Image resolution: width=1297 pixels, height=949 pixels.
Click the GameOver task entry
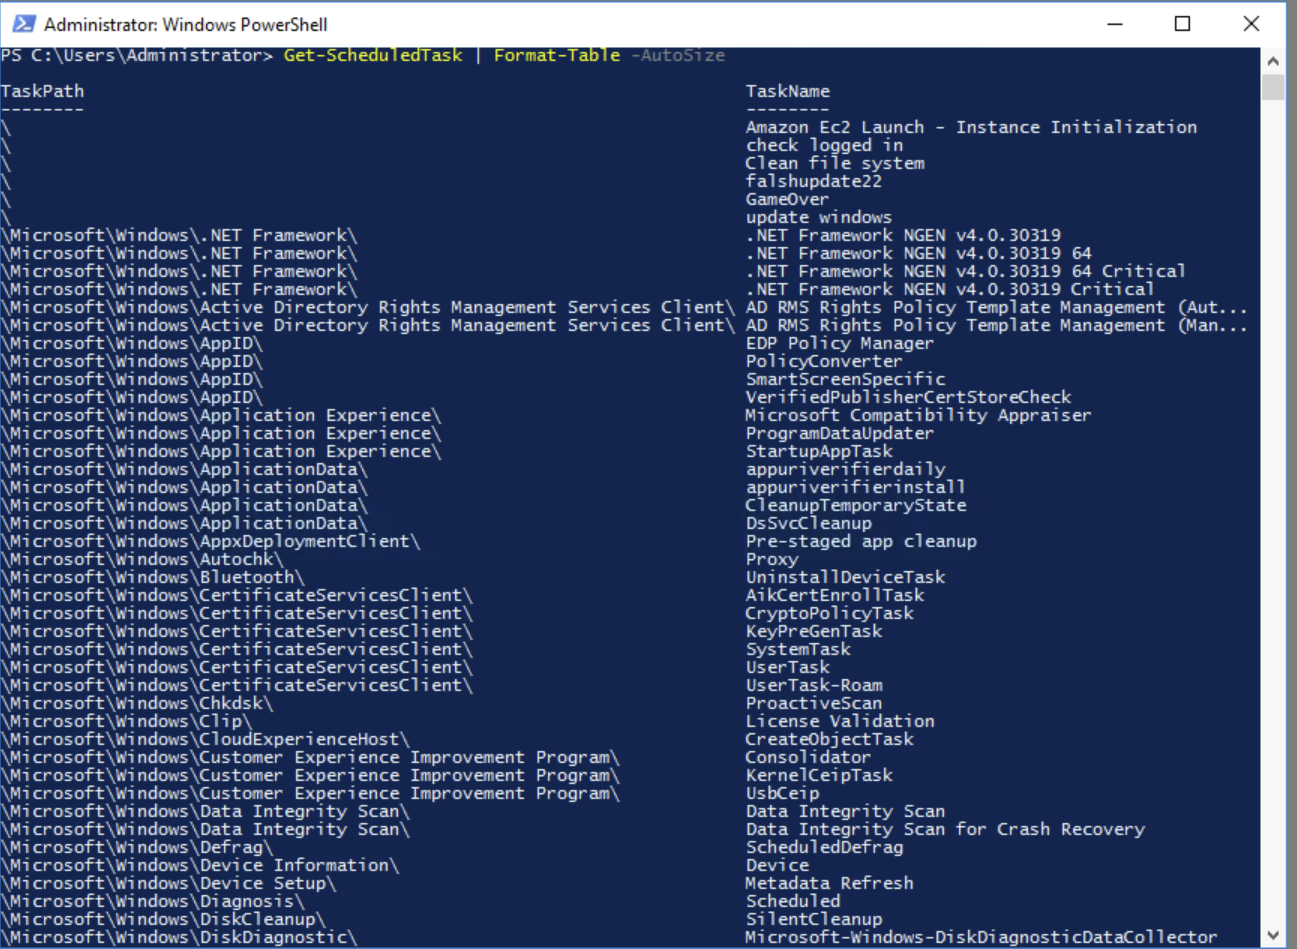tap(788, 199)
